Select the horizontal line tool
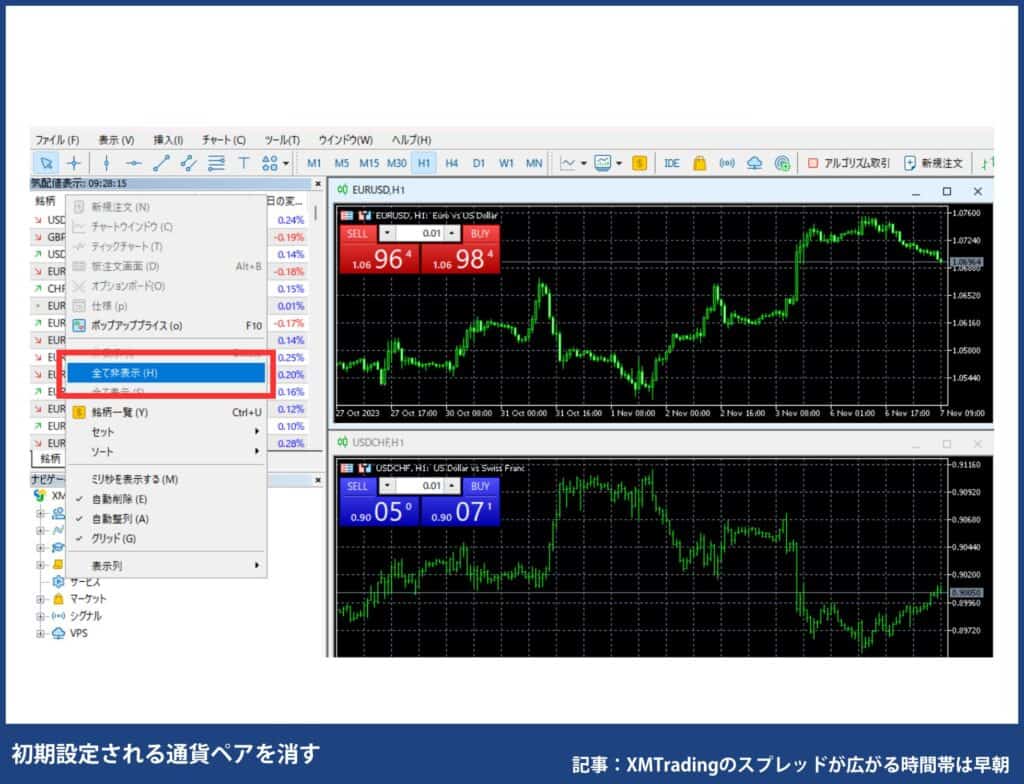 (x=133, y=163)
